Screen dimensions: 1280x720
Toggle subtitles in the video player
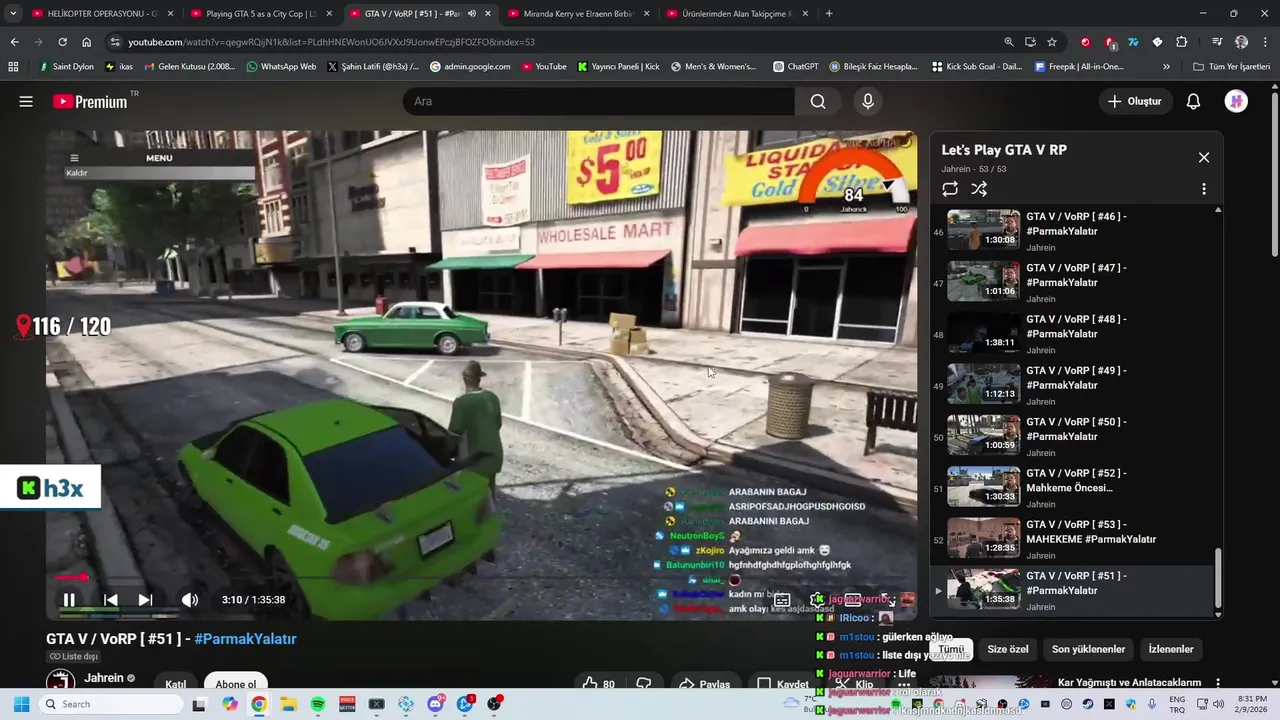782,600
